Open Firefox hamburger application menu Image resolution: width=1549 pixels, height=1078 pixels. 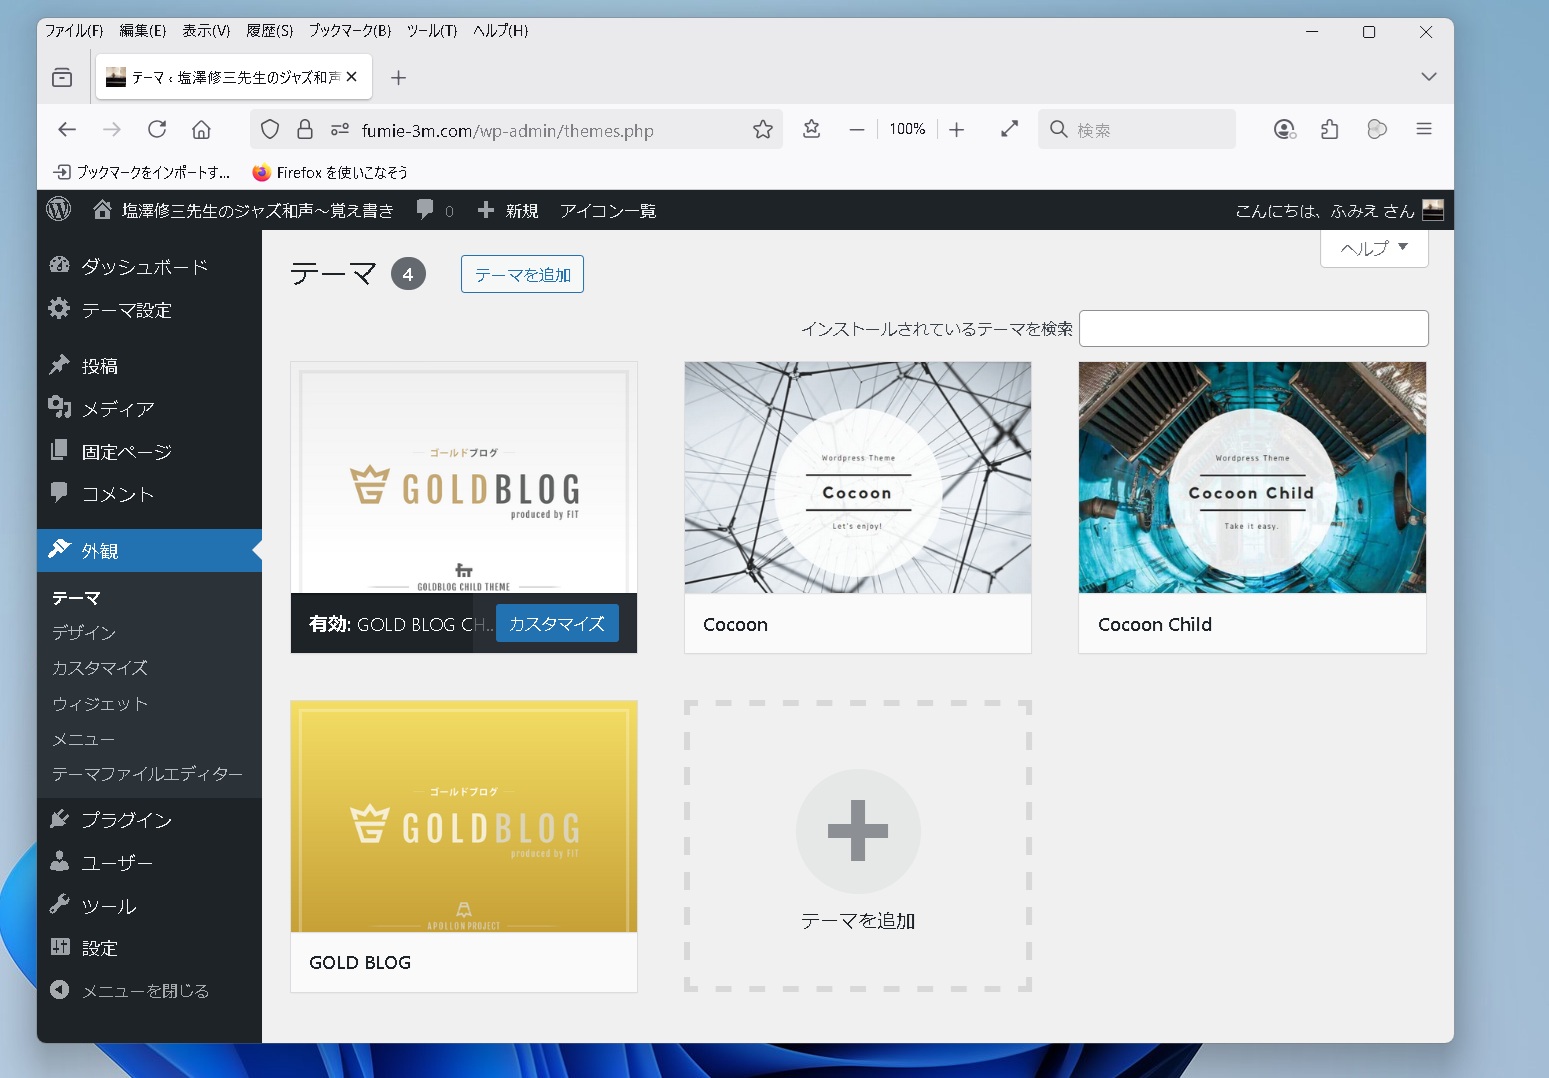pos(1424,129)
